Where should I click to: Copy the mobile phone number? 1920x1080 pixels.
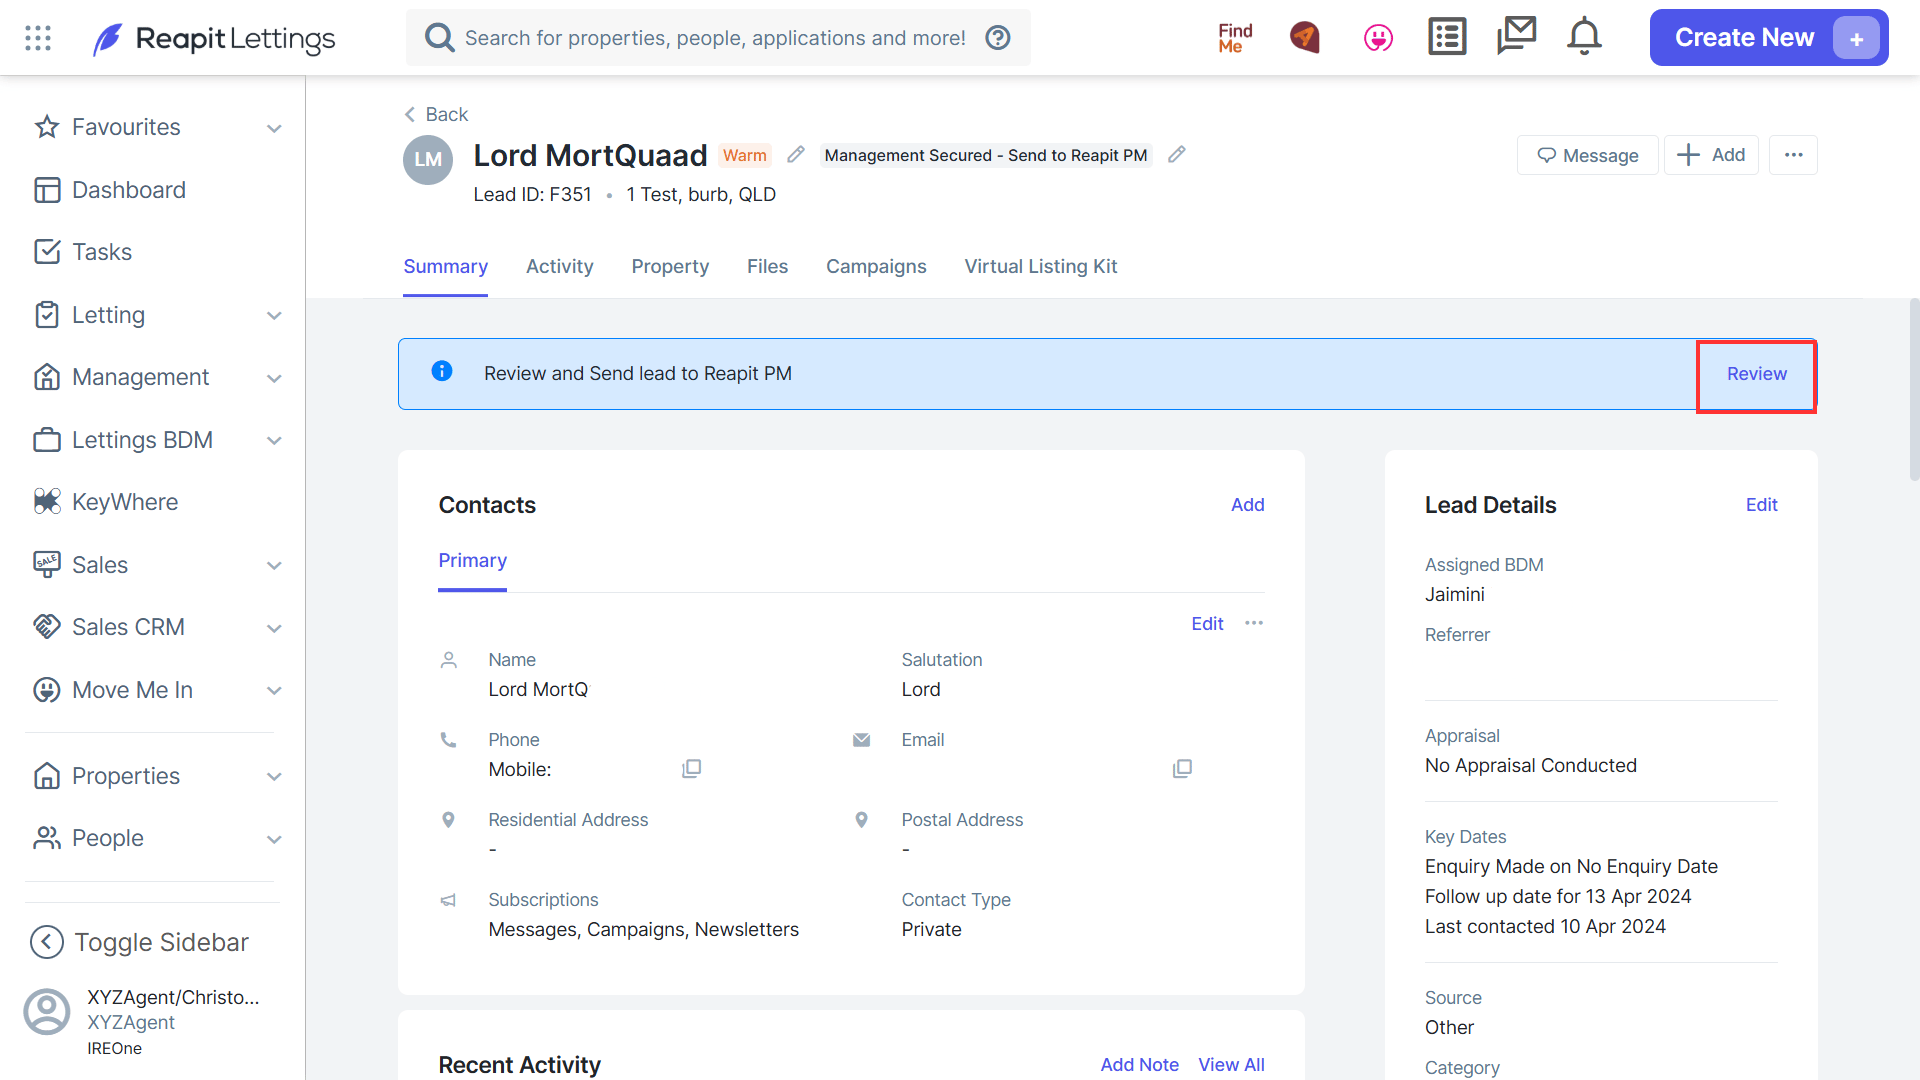point(692,768)
